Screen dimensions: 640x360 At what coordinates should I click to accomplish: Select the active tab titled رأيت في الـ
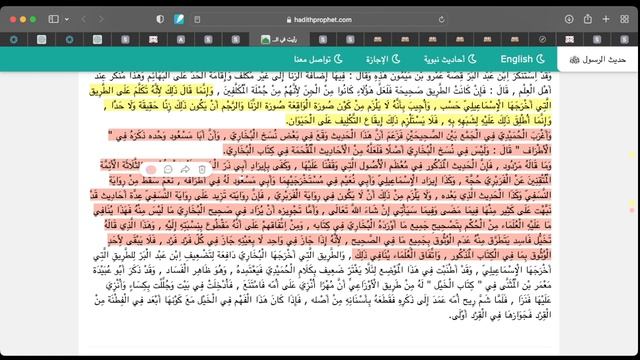pos(279,39)
